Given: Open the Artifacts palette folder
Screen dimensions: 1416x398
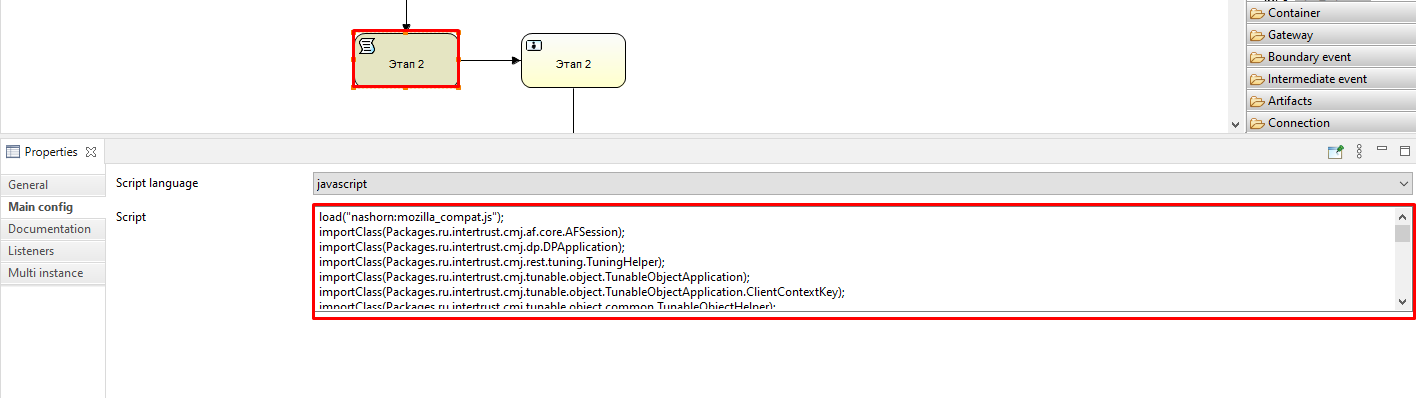Looking at the screenshot, I should pyautogui.click(x=1331, y=101).
